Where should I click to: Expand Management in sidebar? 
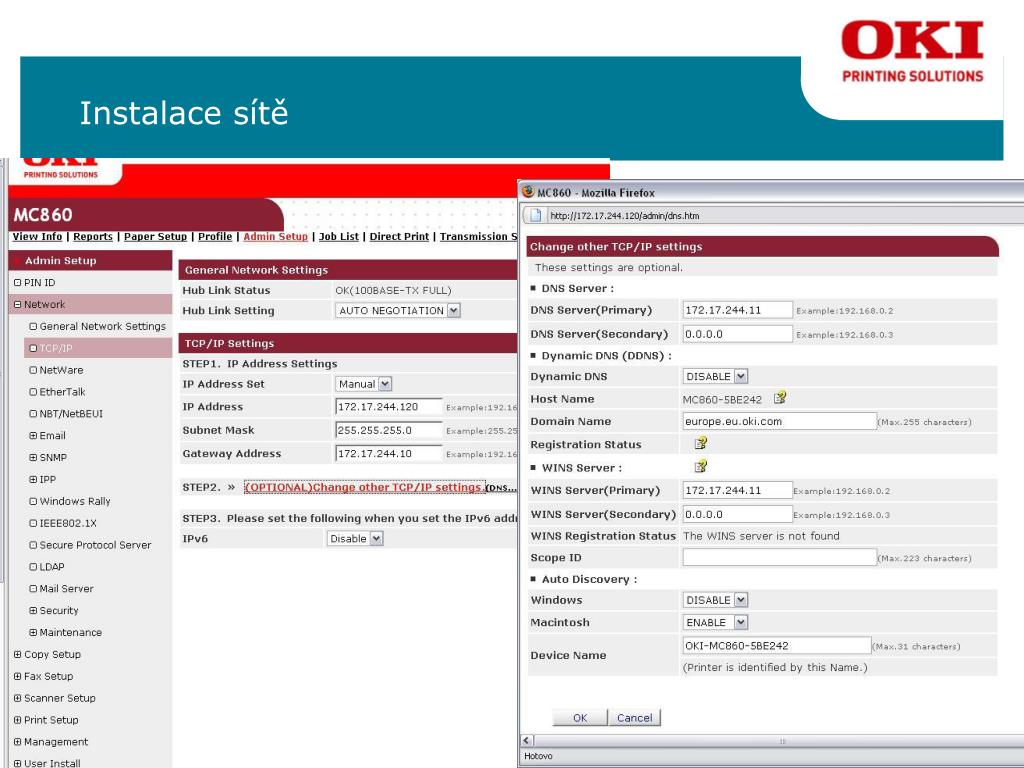click(x=18, y=742)
